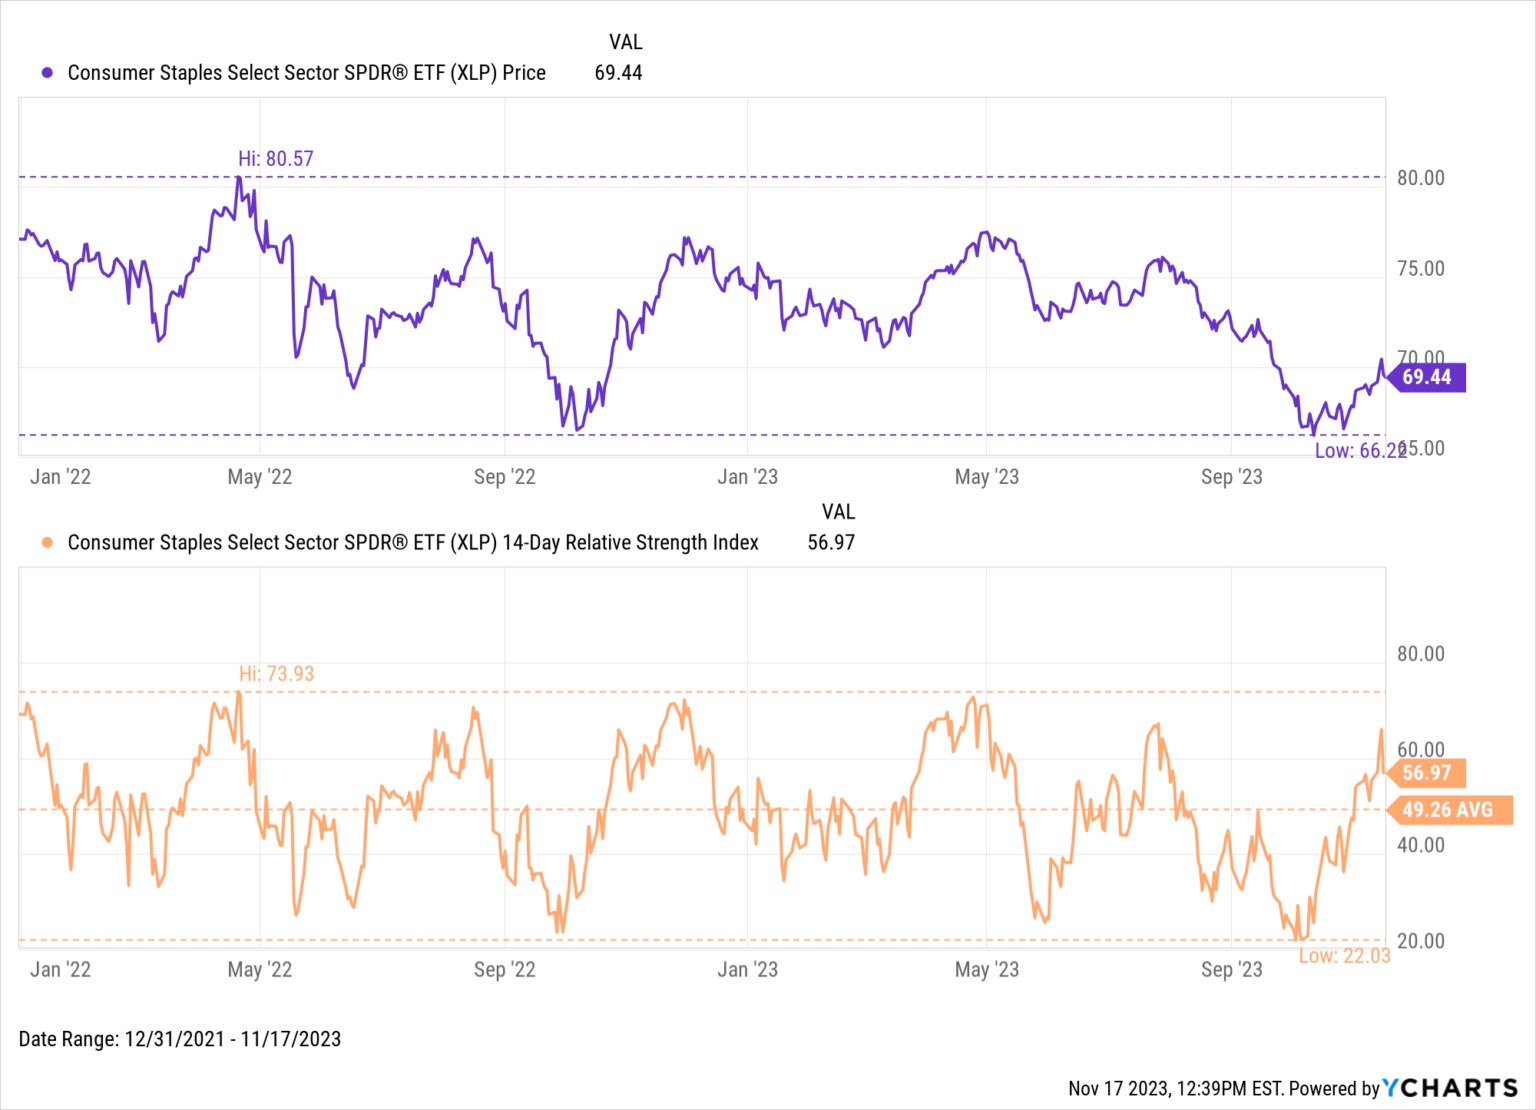
Task: Click the 56.97 value under RSI VAL header
Action: [x=831, y=543]
